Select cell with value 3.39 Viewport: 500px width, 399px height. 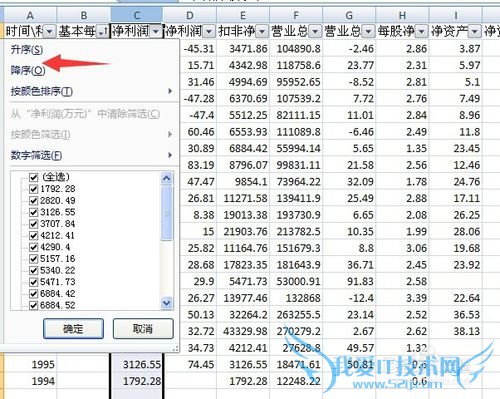click(x=402, y=298)
